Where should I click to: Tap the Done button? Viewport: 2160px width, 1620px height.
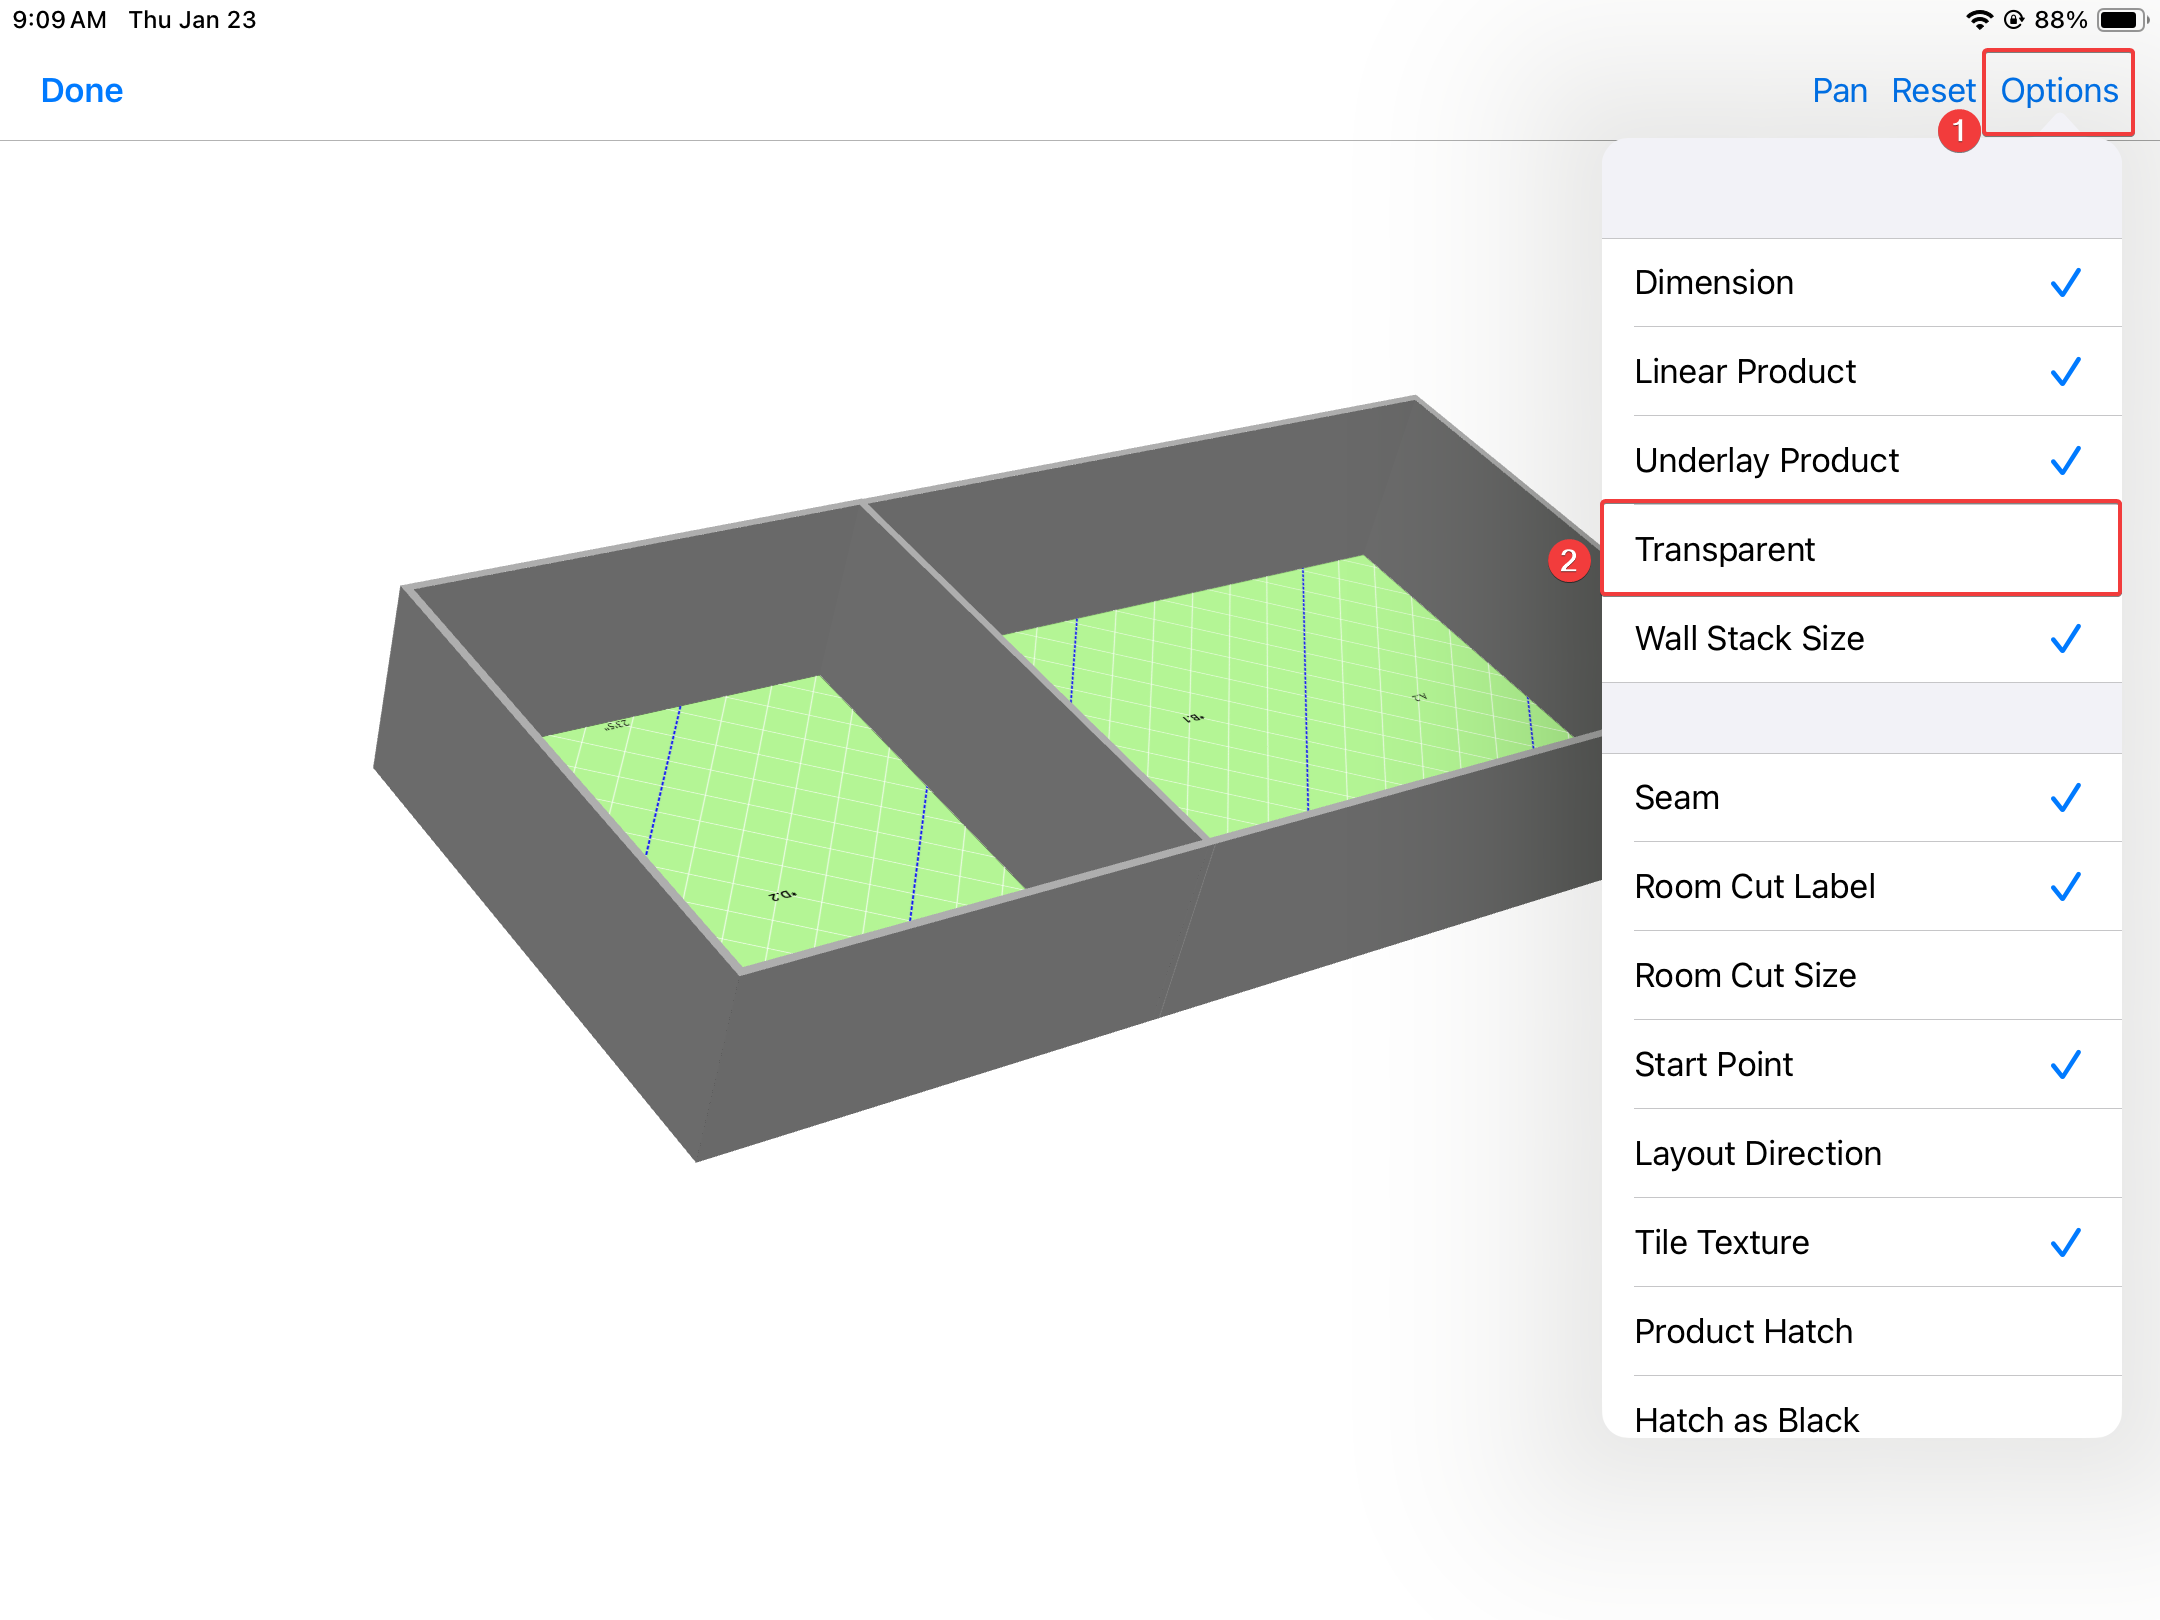tap(82, 91)
